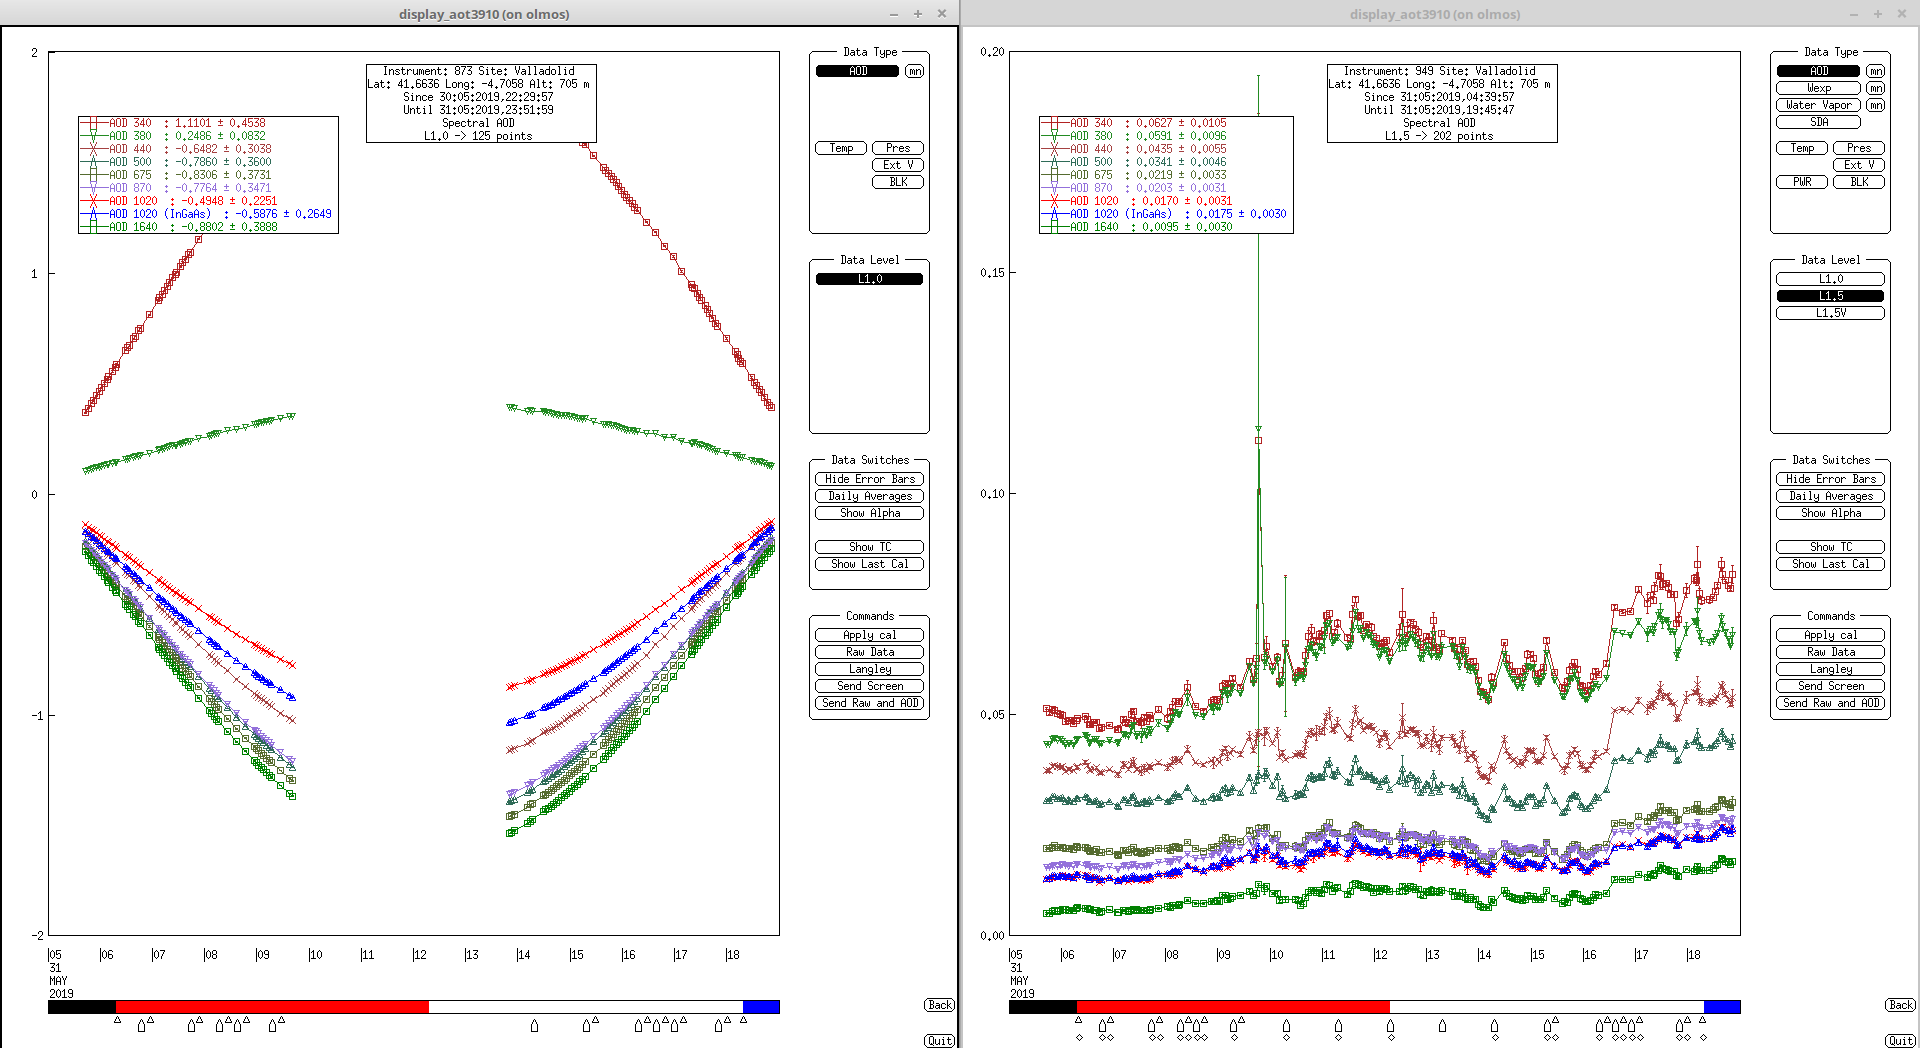The width and height of the screenshot is (1920, 1048).
Task: Minimize the left display_aot3910 window
Action: click(893, 14)
